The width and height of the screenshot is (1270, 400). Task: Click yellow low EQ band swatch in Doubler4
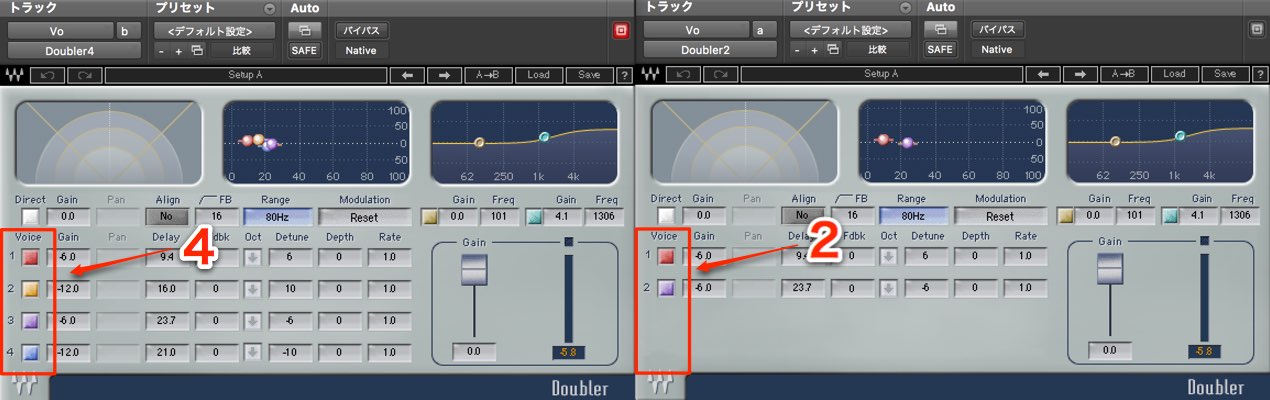430,216
